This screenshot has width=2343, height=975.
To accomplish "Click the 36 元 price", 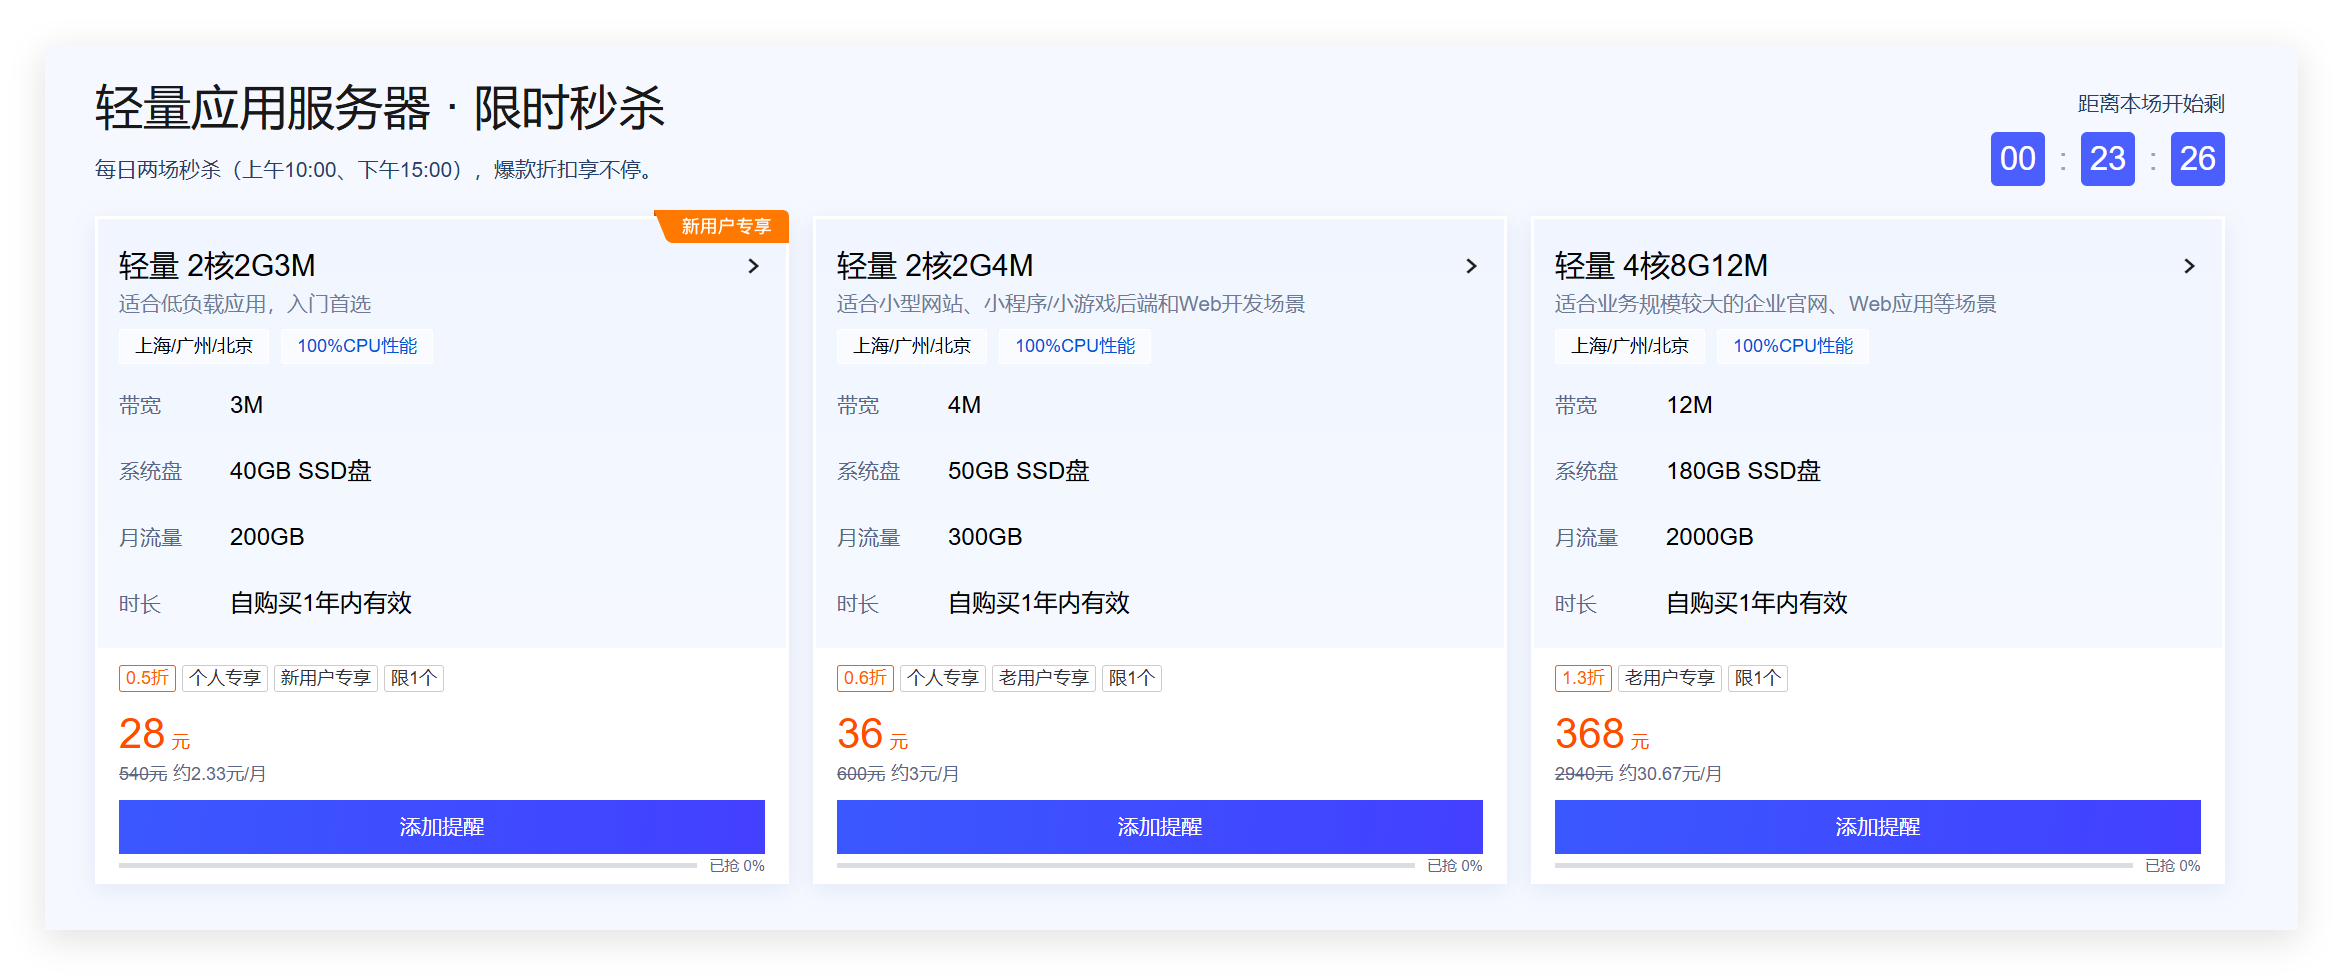I will 872,734.
